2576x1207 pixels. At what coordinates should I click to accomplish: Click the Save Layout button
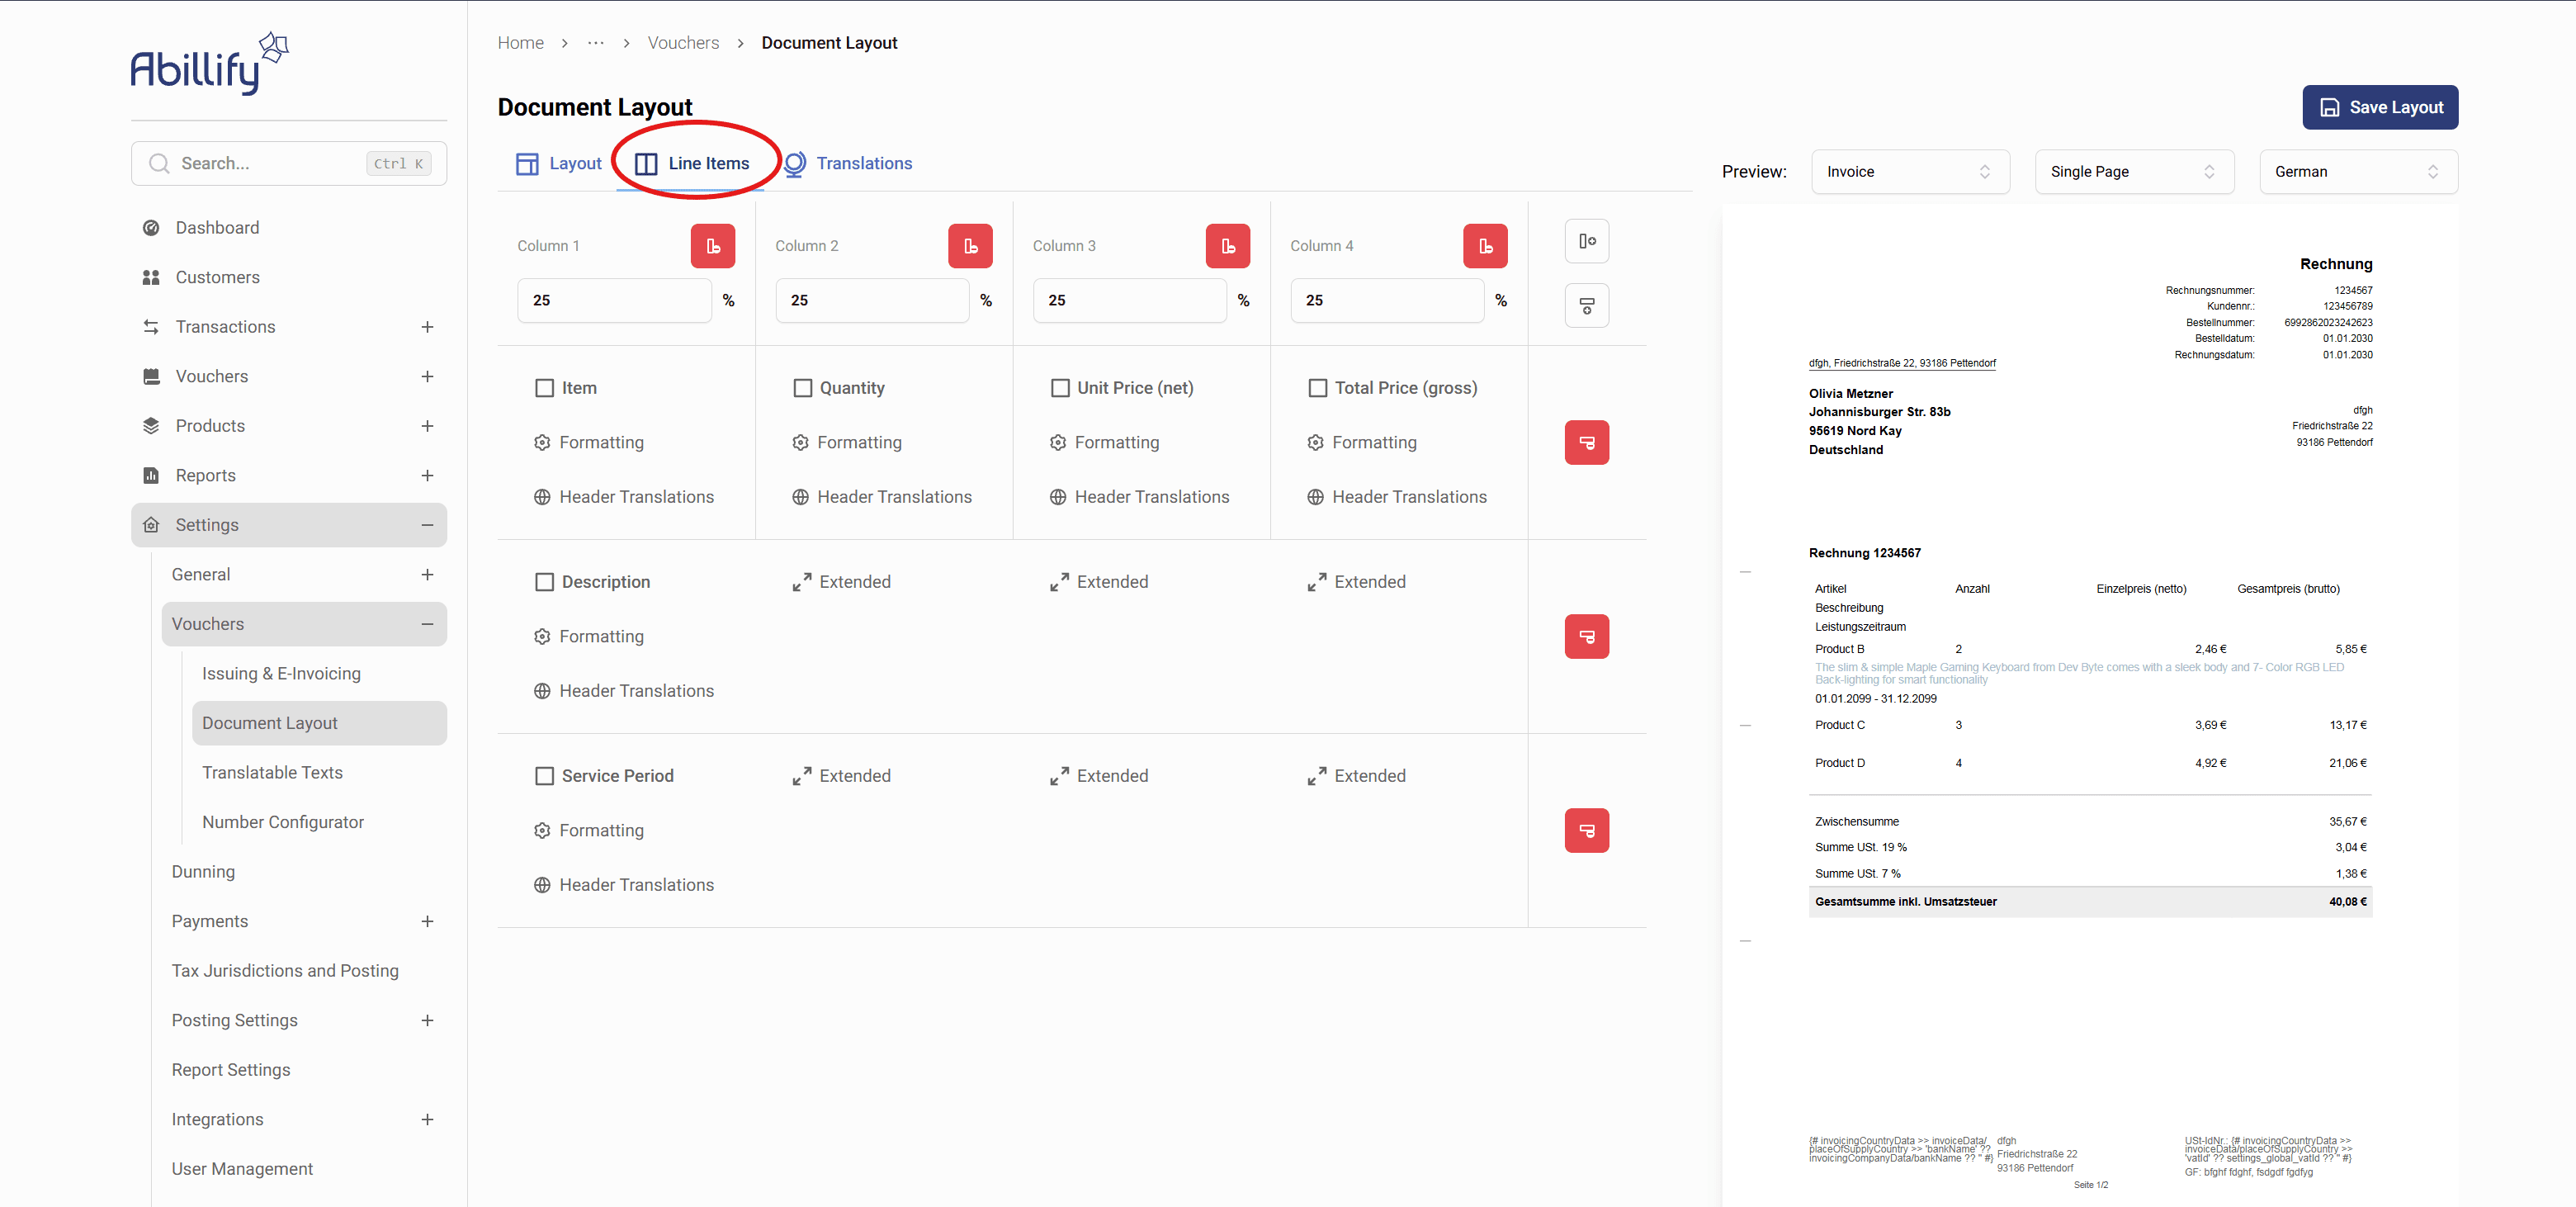(2379, 107)
